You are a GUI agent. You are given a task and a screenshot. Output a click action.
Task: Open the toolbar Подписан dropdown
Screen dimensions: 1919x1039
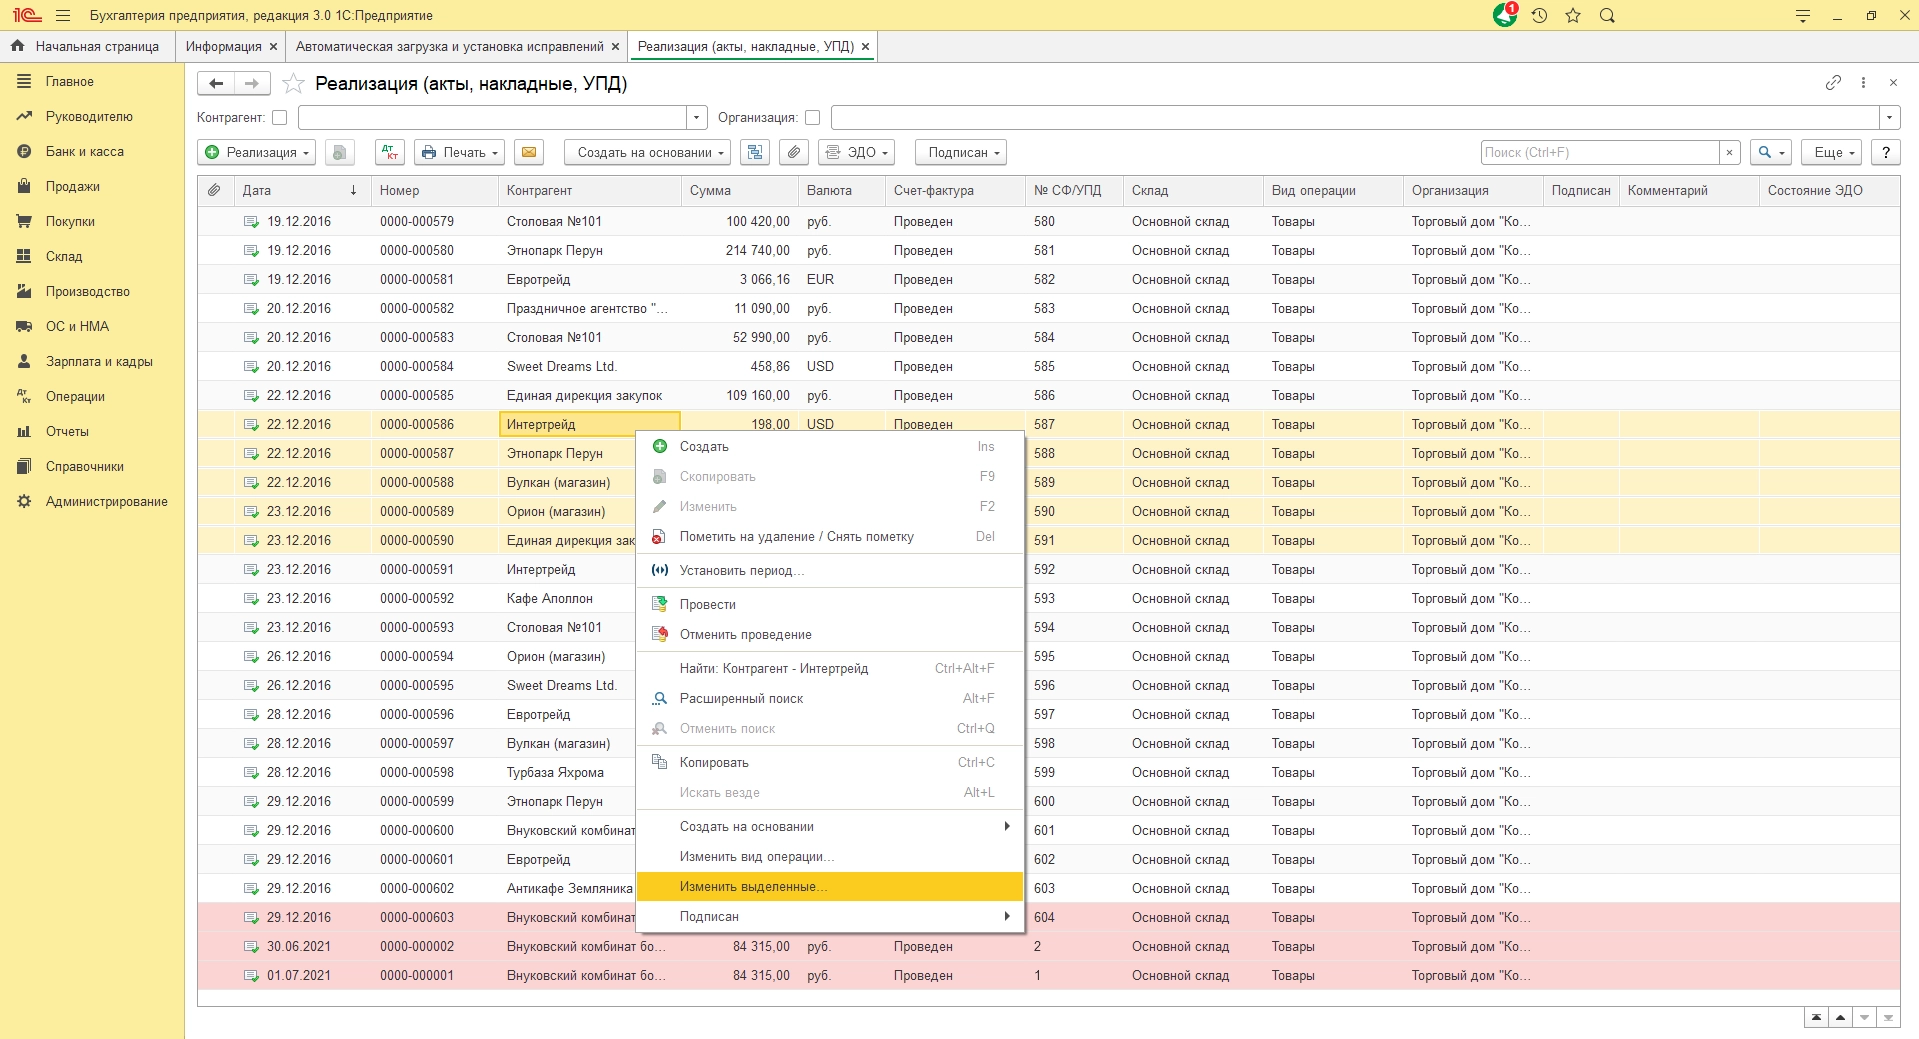[960, 153]
